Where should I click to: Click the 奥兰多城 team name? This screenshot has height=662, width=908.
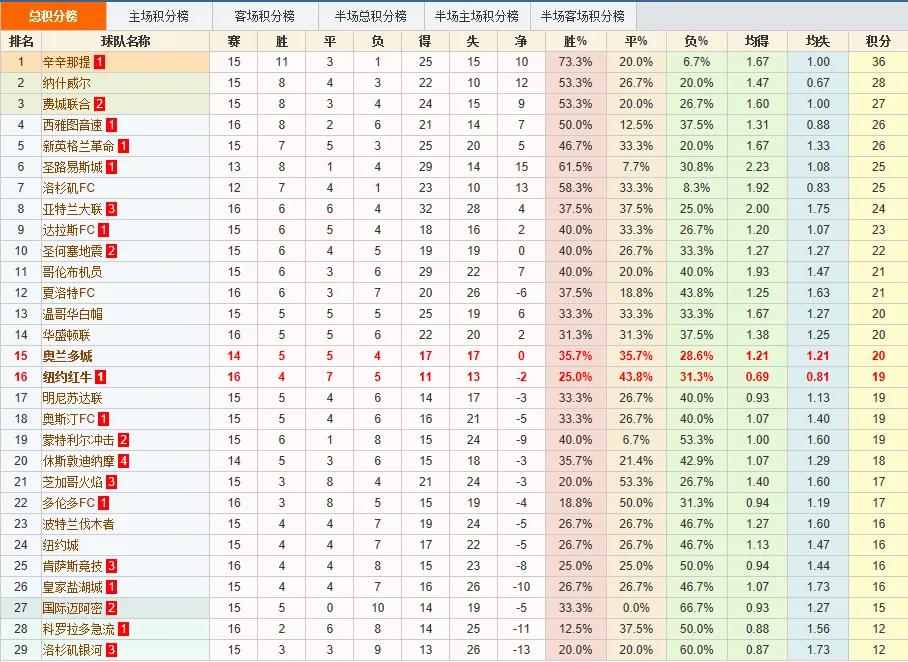(67, 356)
